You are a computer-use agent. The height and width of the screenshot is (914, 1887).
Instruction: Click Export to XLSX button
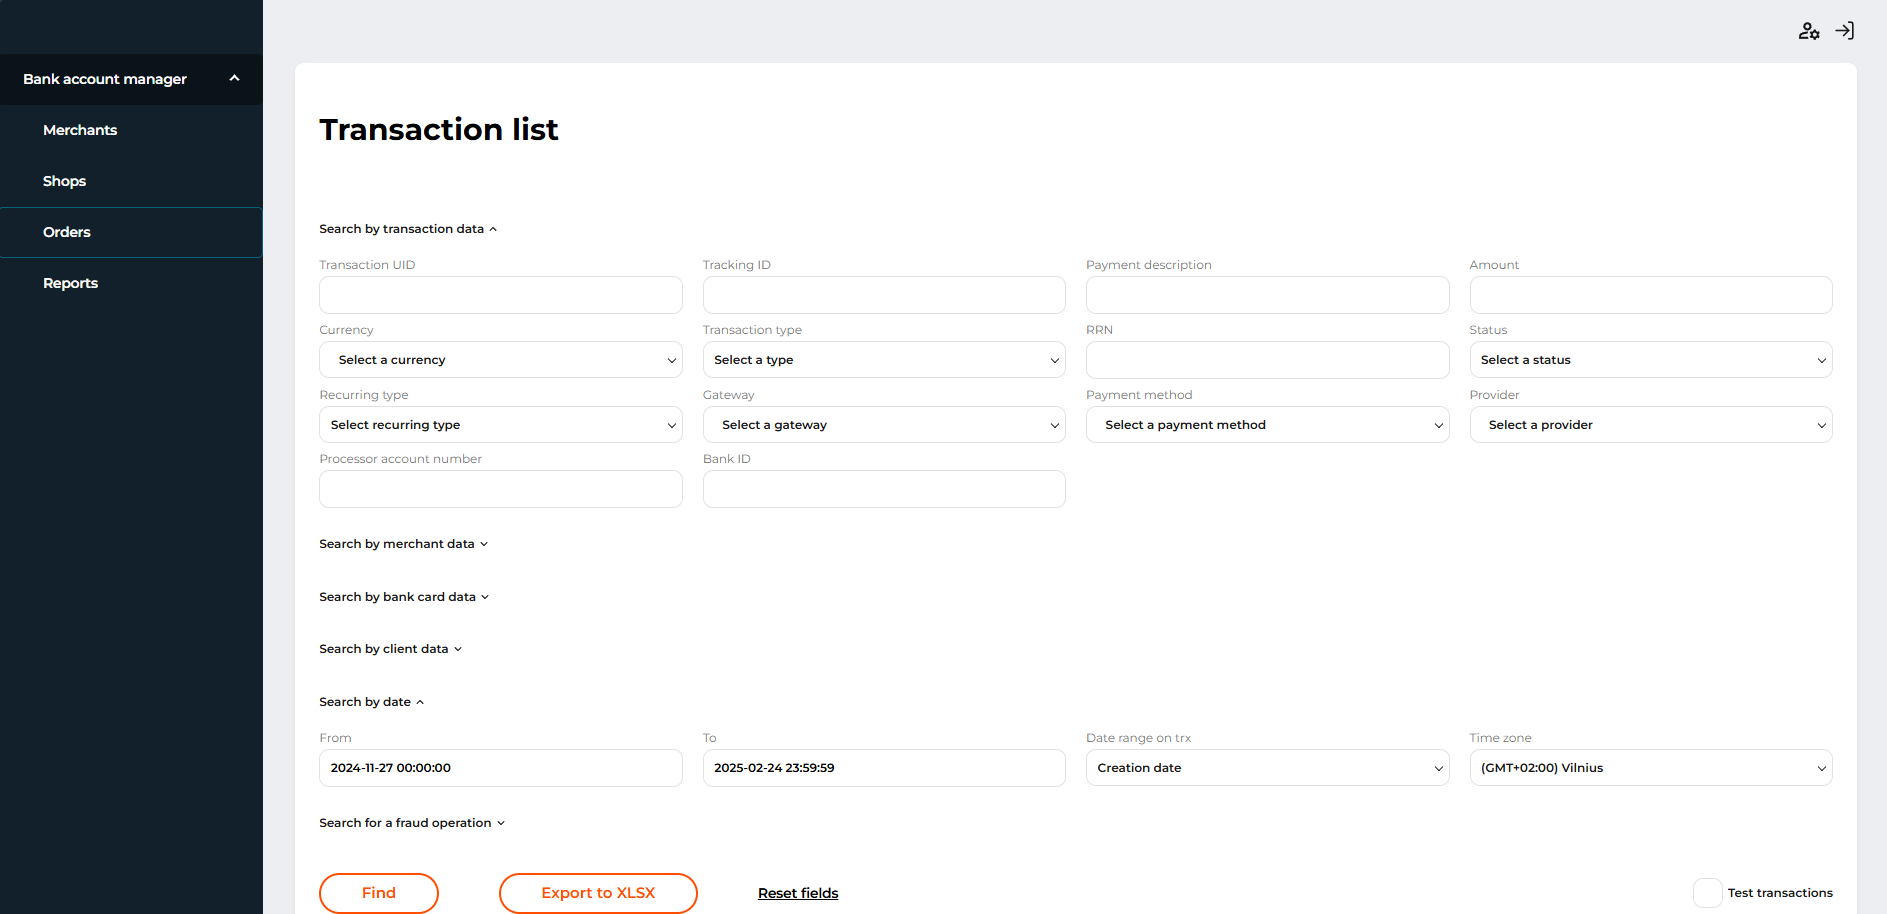(x=598, y=893)
